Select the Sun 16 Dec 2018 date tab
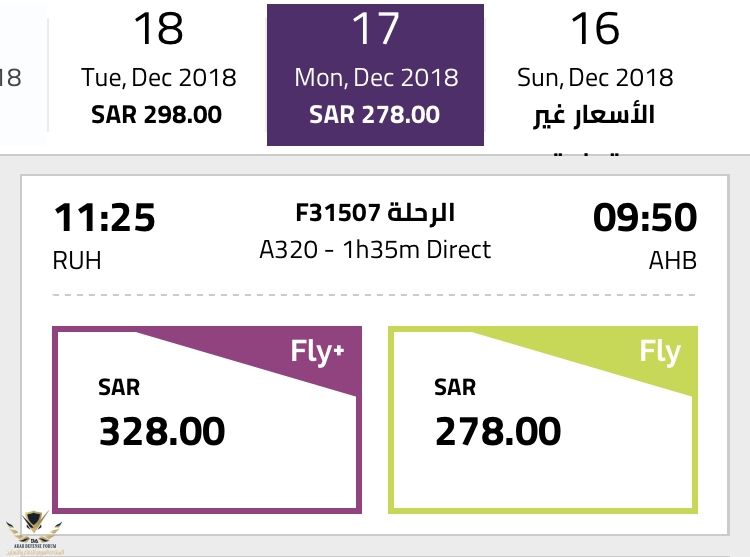This screenshot has height=557, width=750. tap(595, 76)
